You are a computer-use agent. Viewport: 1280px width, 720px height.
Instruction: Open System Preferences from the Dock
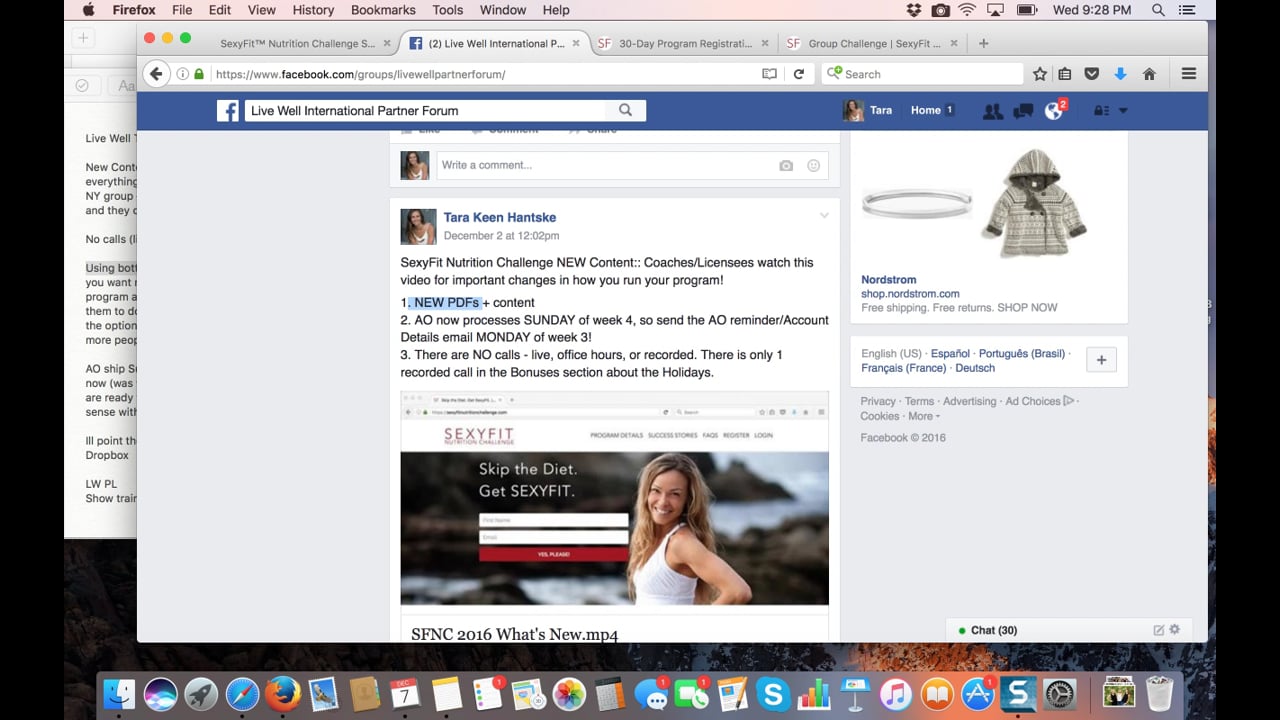pyautogui.click(x=1059, y=693)
